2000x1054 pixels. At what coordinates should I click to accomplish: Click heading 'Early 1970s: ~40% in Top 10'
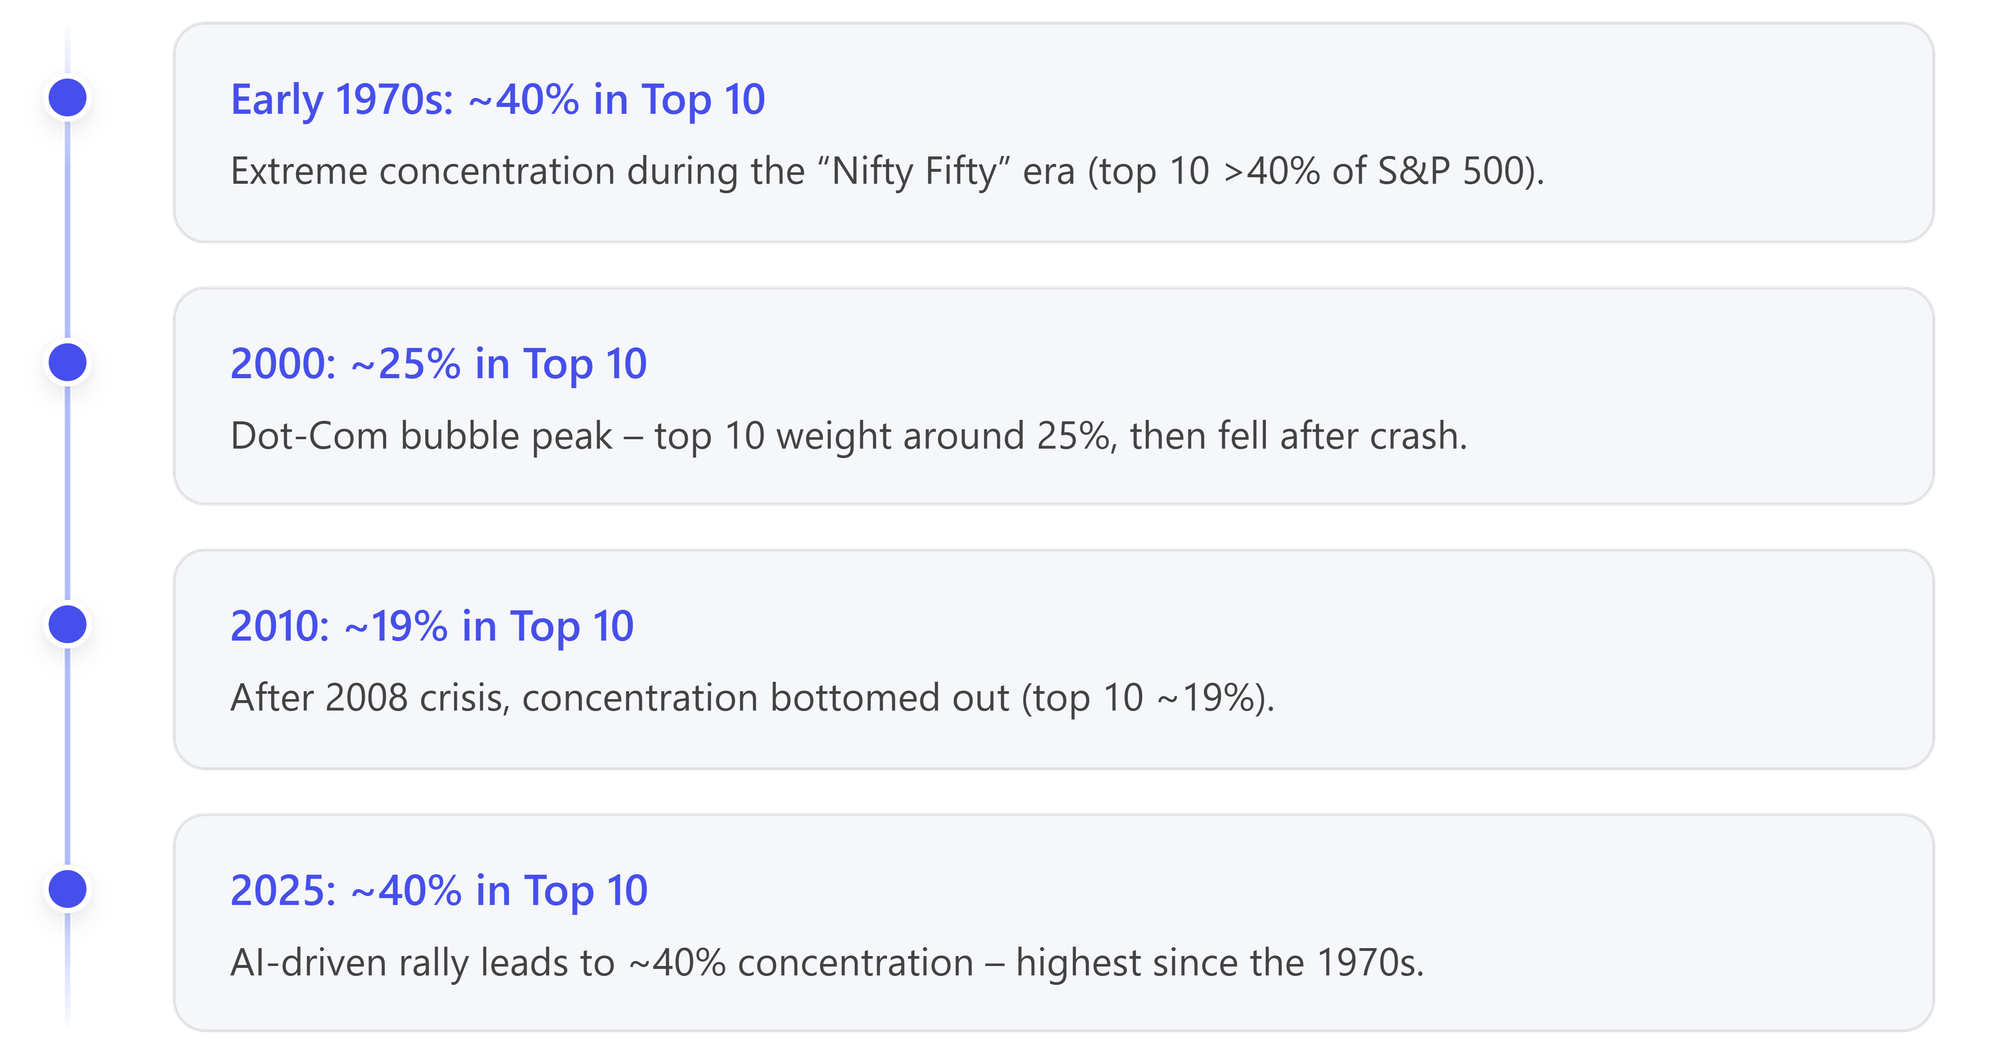point(497,100)
